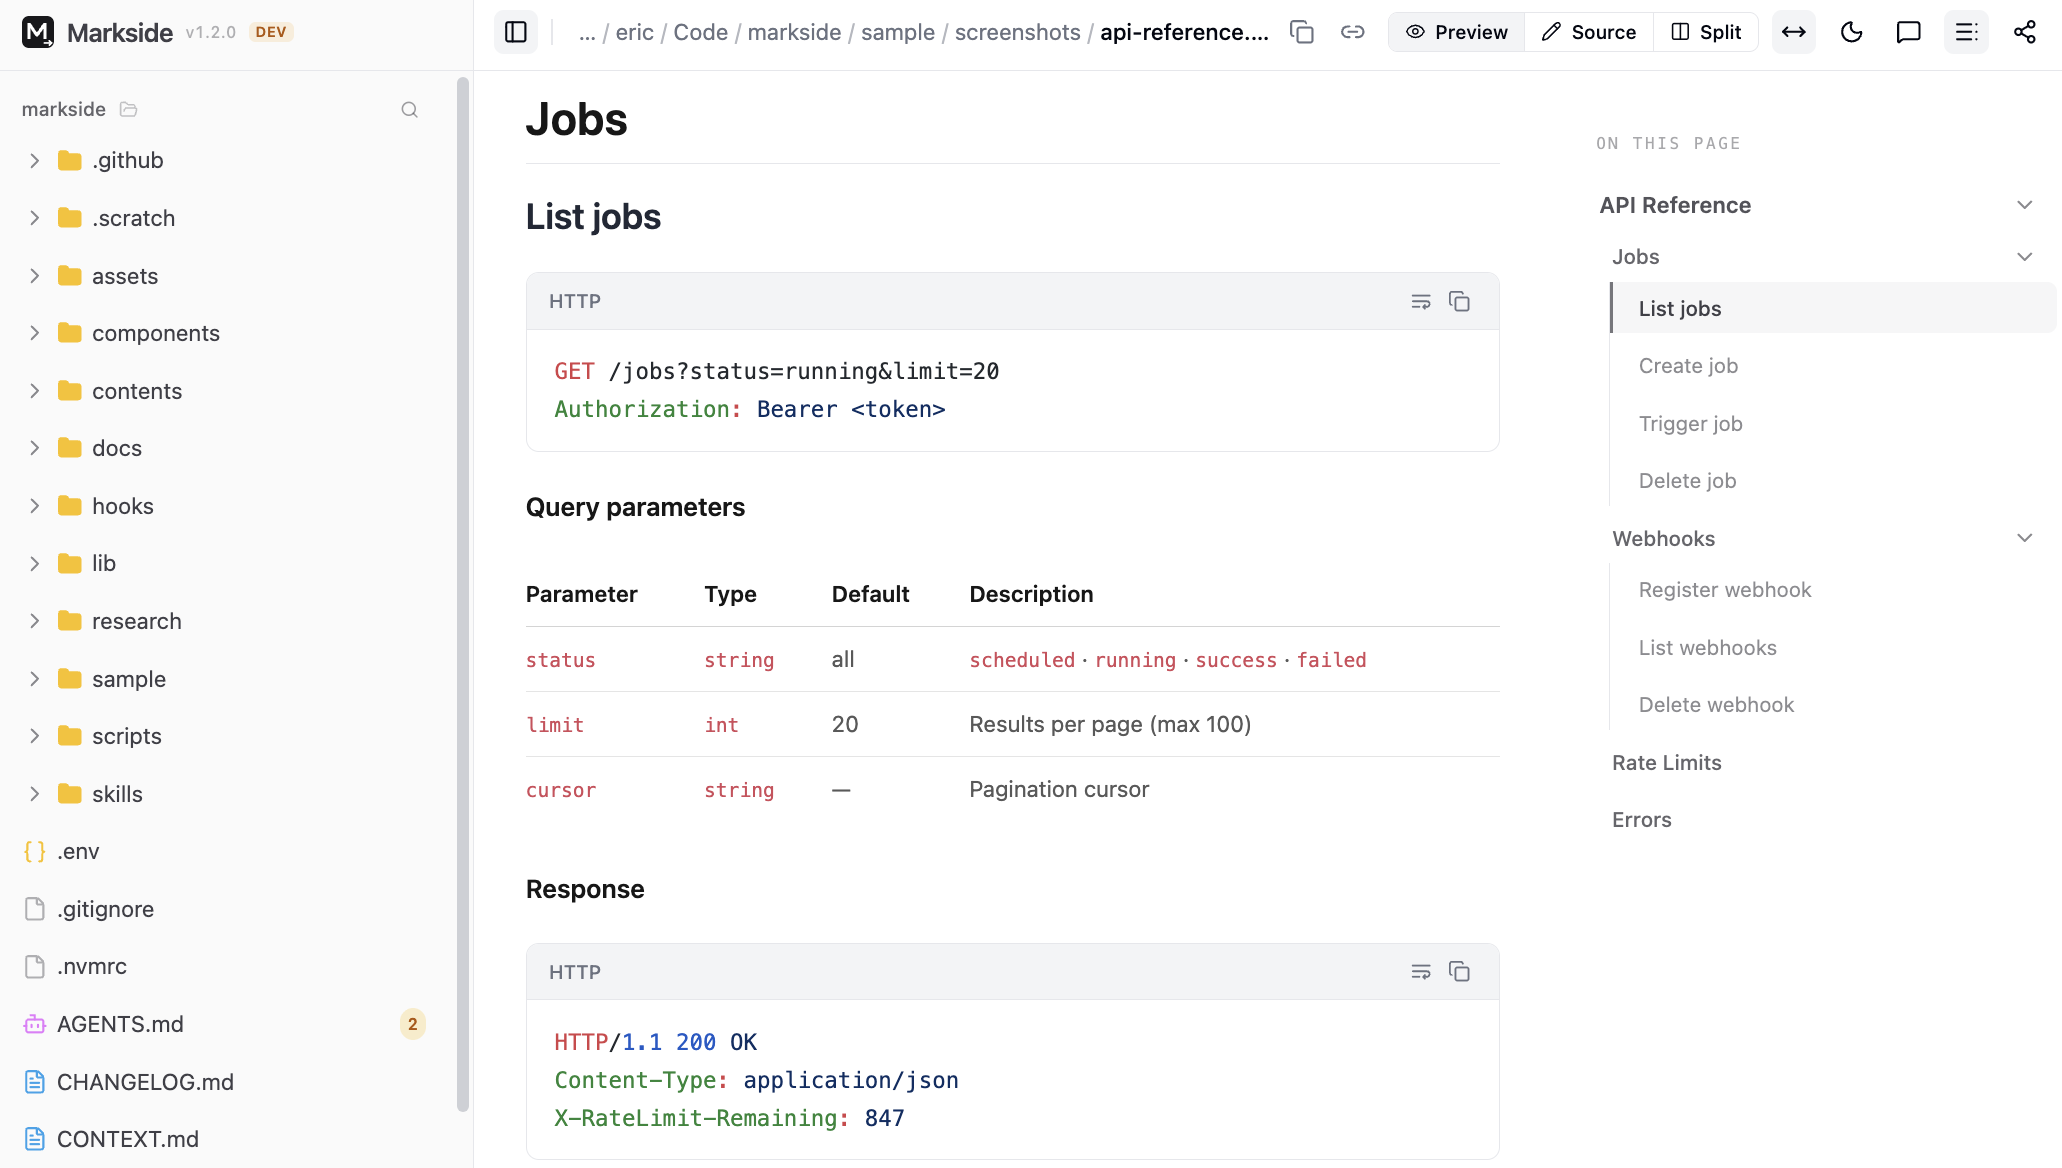Image resolution: width=2062 pixels, height=1168 pixels.
Task: Collapse Jobs section in outline
Action: click(2024, 257)
